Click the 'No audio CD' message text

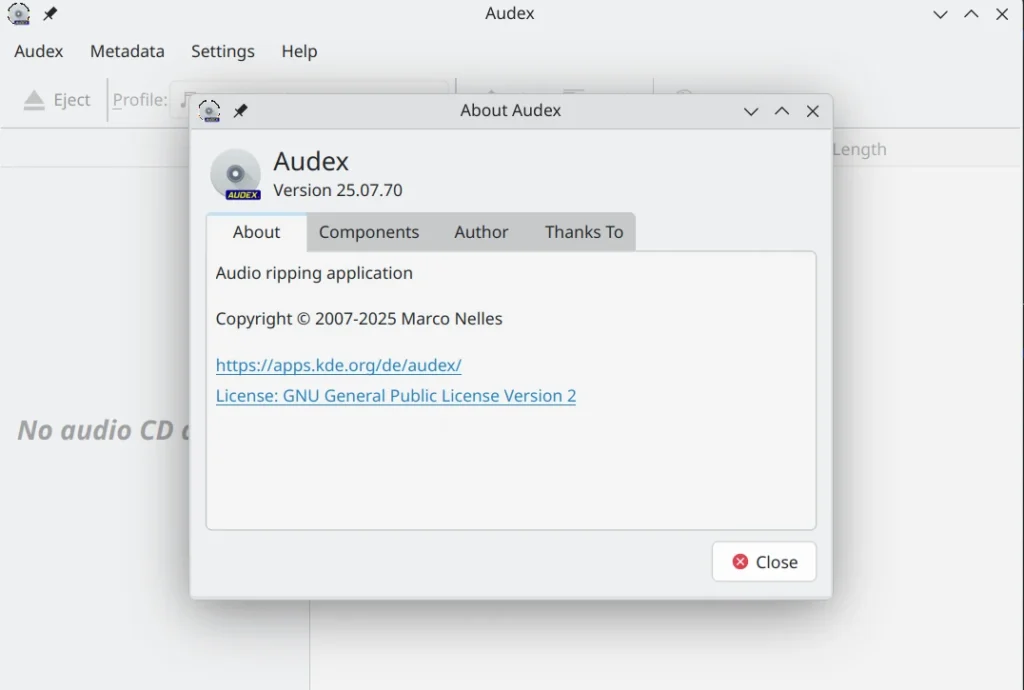coord(103,430)
